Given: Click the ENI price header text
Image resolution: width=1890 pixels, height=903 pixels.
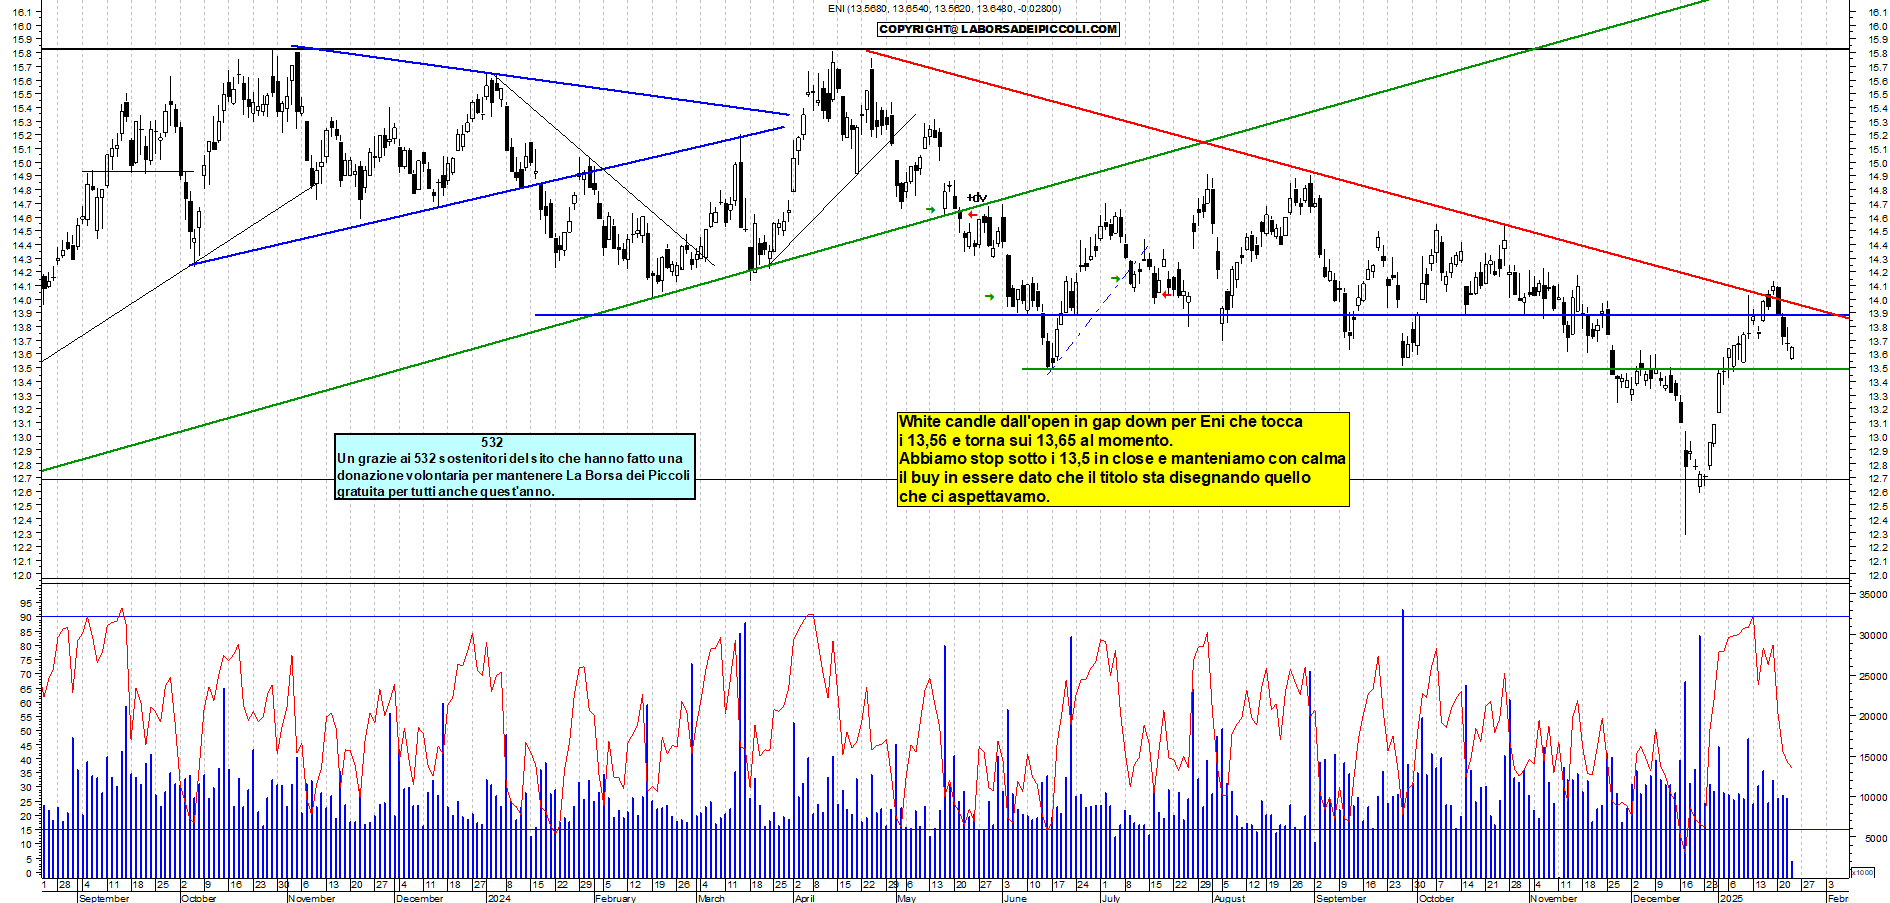Looking at the screenshot, I should click(944, 9).
